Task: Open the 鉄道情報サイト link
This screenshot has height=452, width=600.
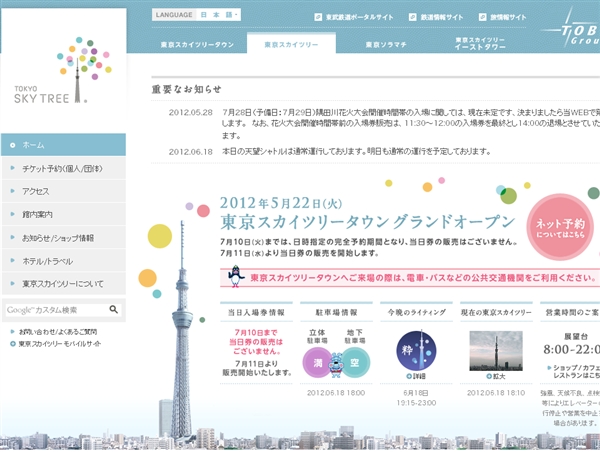Action: click(436, 17)
